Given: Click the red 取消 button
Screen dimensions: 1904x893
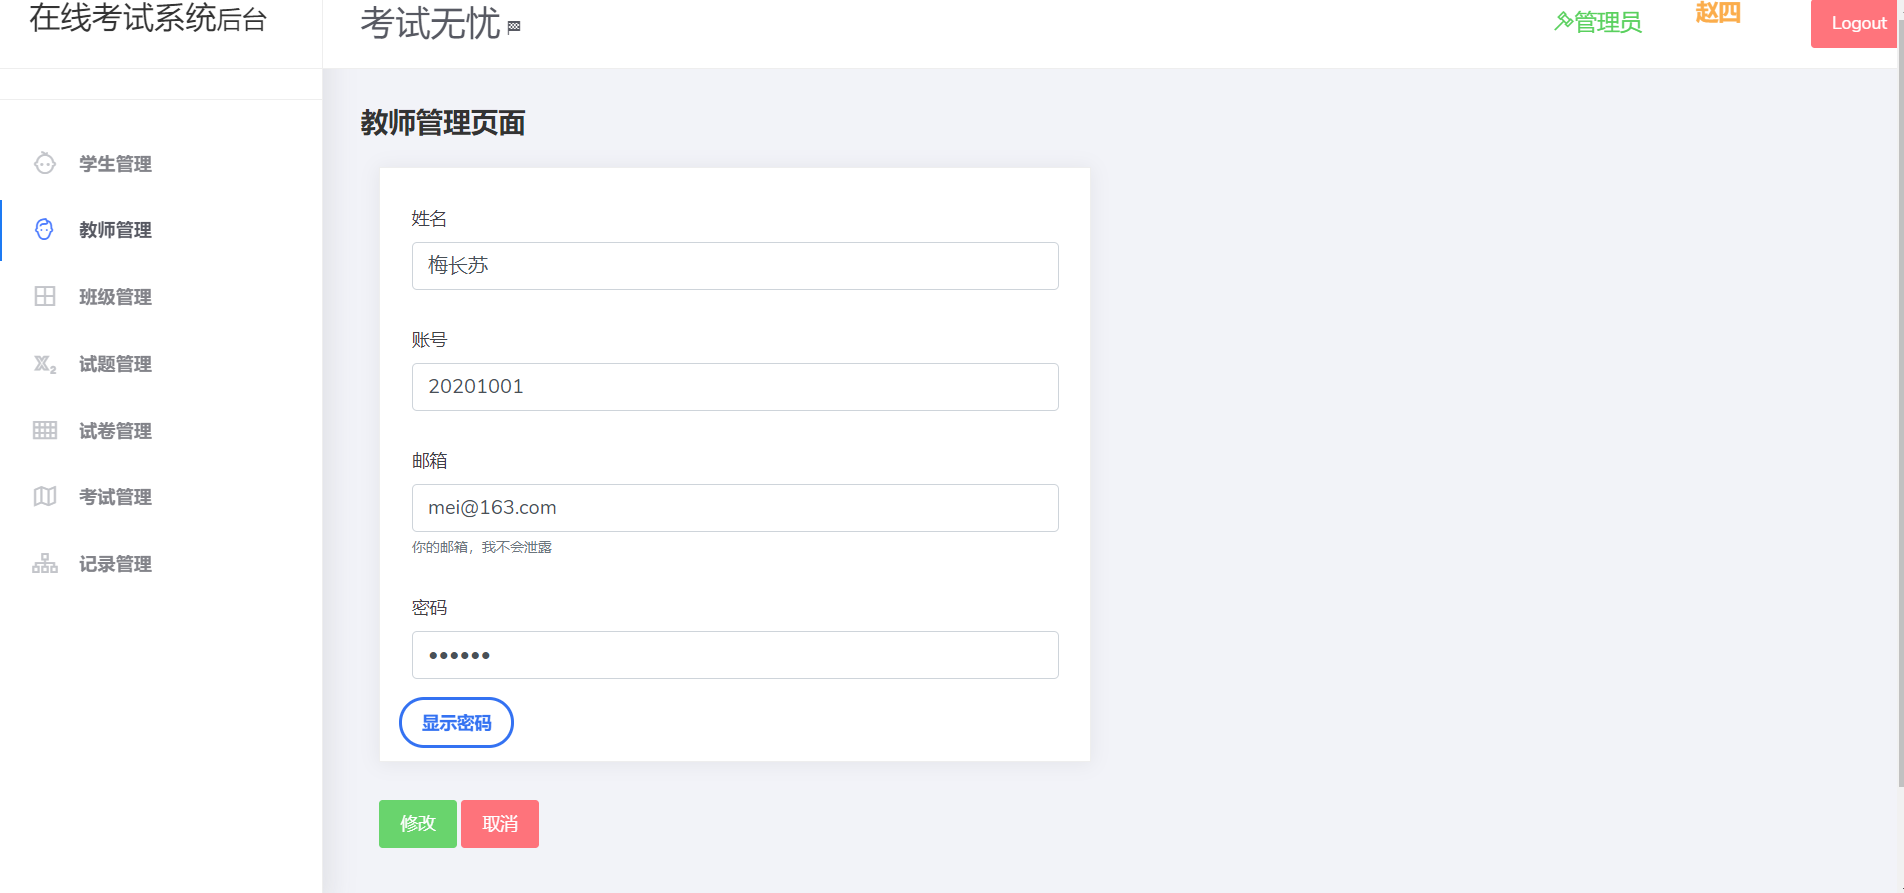Looking at the screenshot, I should pos(500,824).
